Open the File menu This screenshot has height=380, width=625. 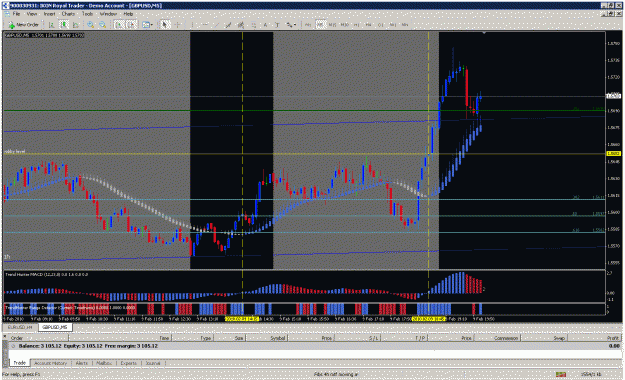(16, 14)
